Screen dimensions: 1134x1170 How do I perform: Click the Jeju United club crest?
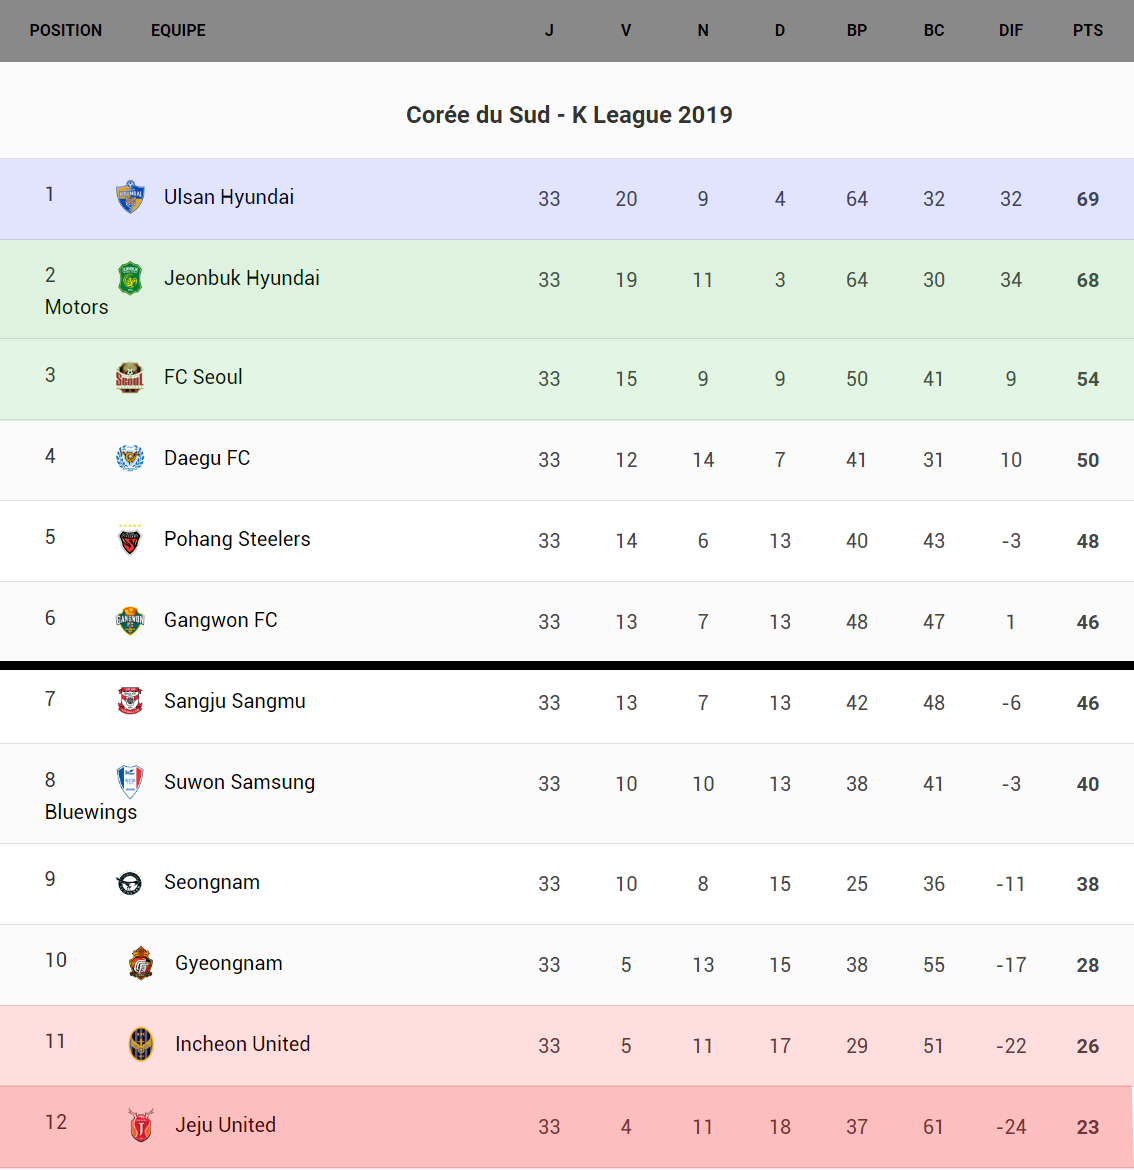(141, 1125)
